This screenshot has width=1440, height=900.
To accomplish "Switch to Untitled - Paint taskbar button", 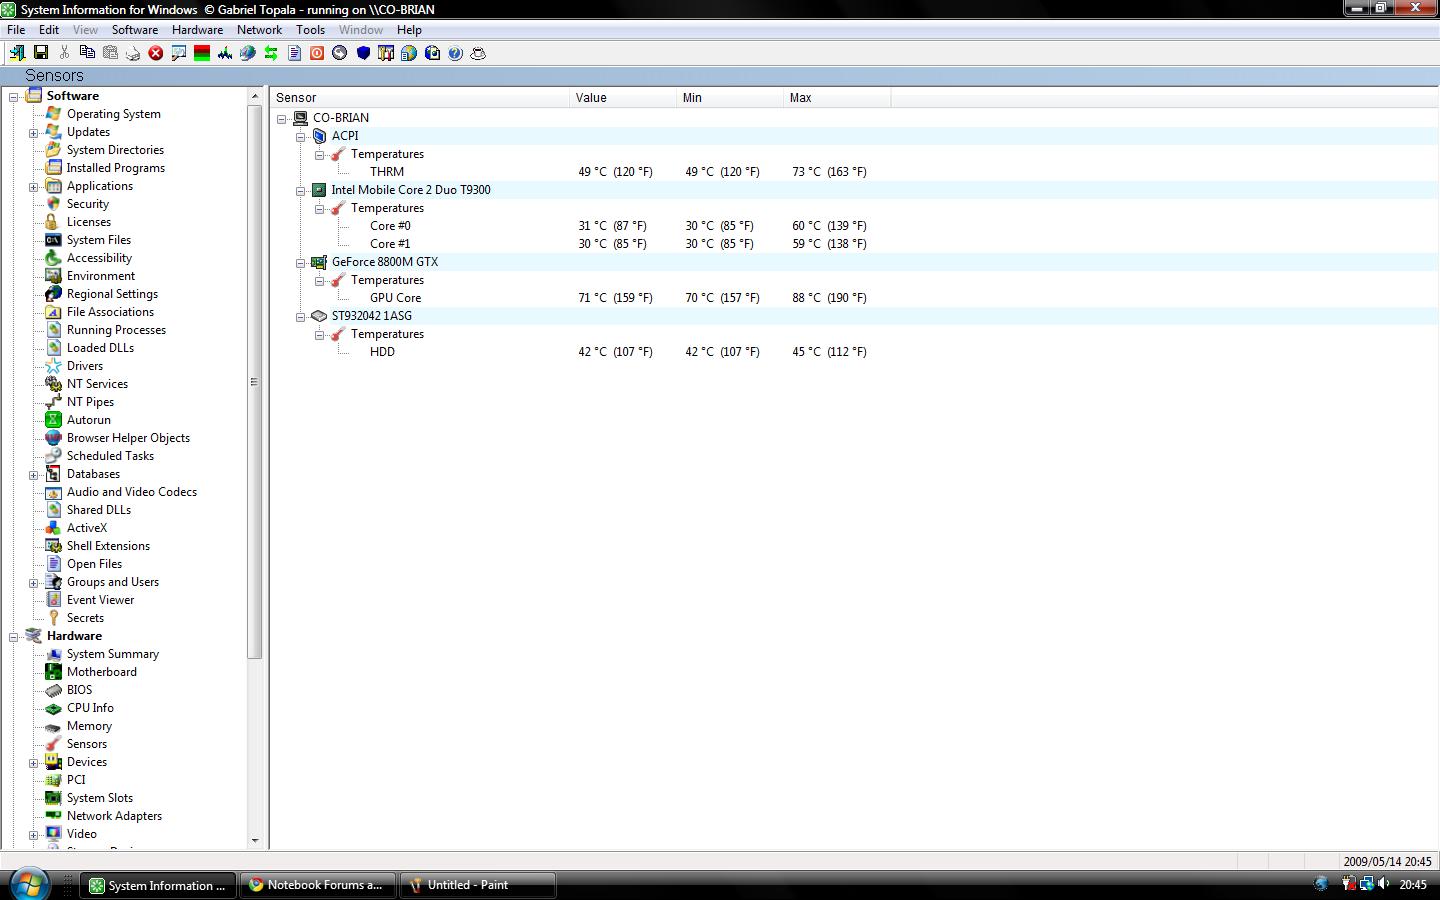I will click(478, 885).
